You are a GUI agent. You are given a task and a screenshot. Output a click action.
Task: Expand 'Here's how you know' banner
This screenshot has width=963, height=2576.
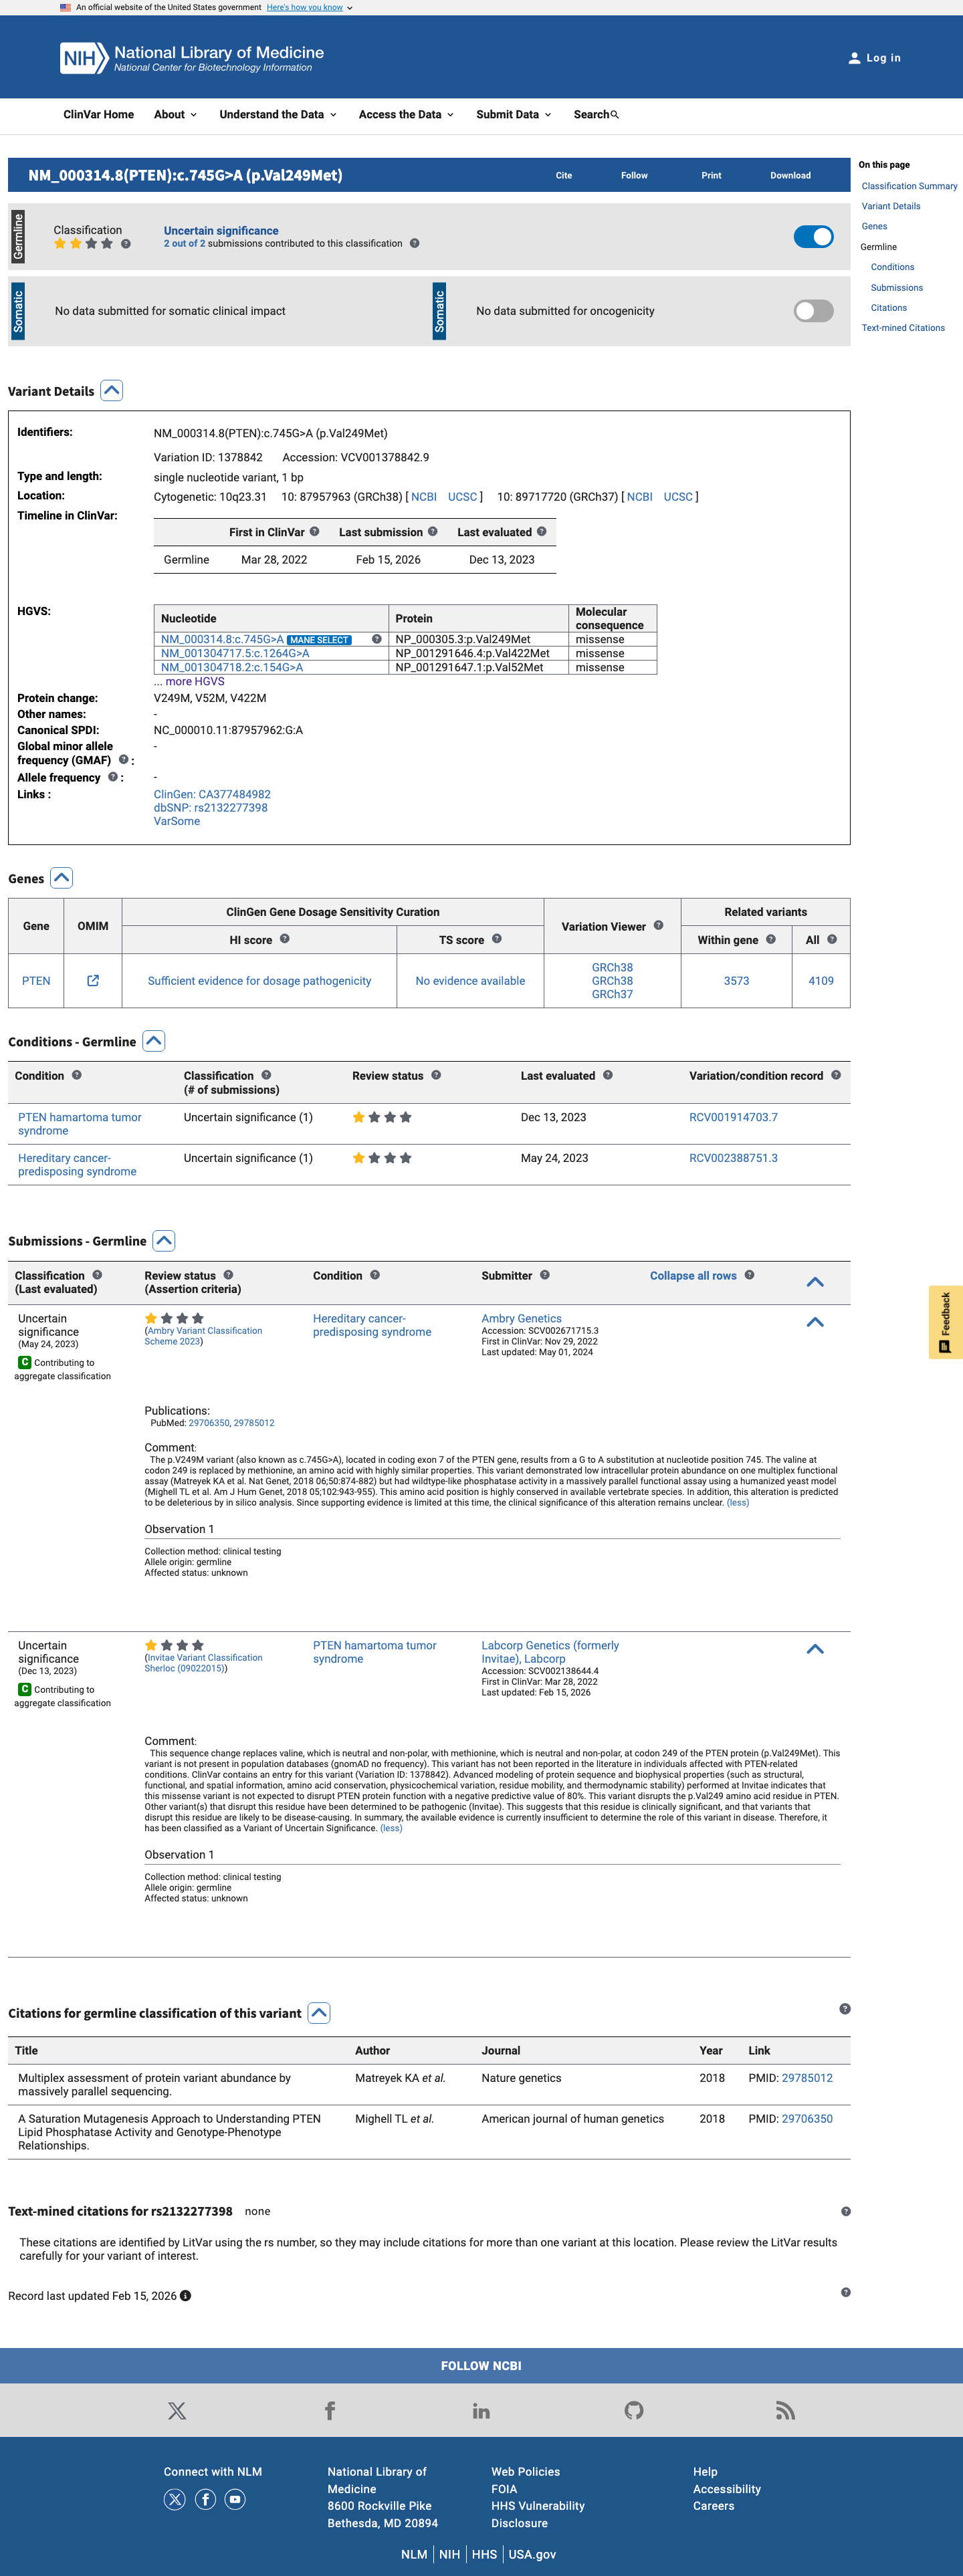click(x=309, y=7)
